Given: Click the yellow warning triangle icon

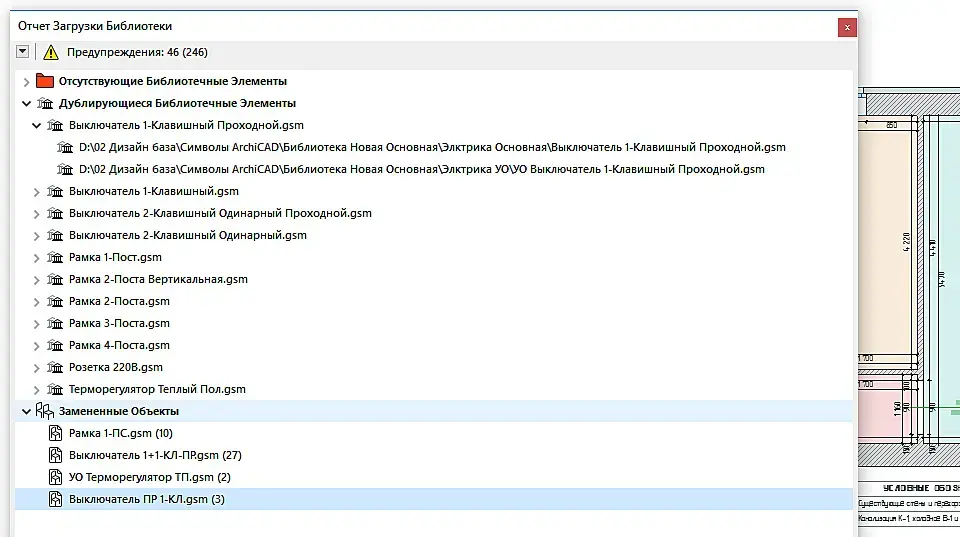Looking at the screenshot, I should click(x=51, y=52).
